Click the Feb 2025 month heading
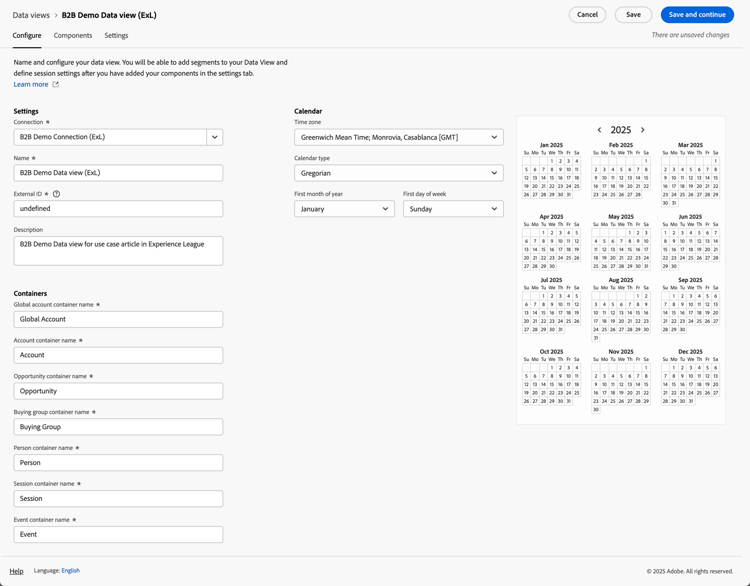Image resolution: width=750 pixels, height=586 pixels. pyautogui.click(x=621, y=145)
